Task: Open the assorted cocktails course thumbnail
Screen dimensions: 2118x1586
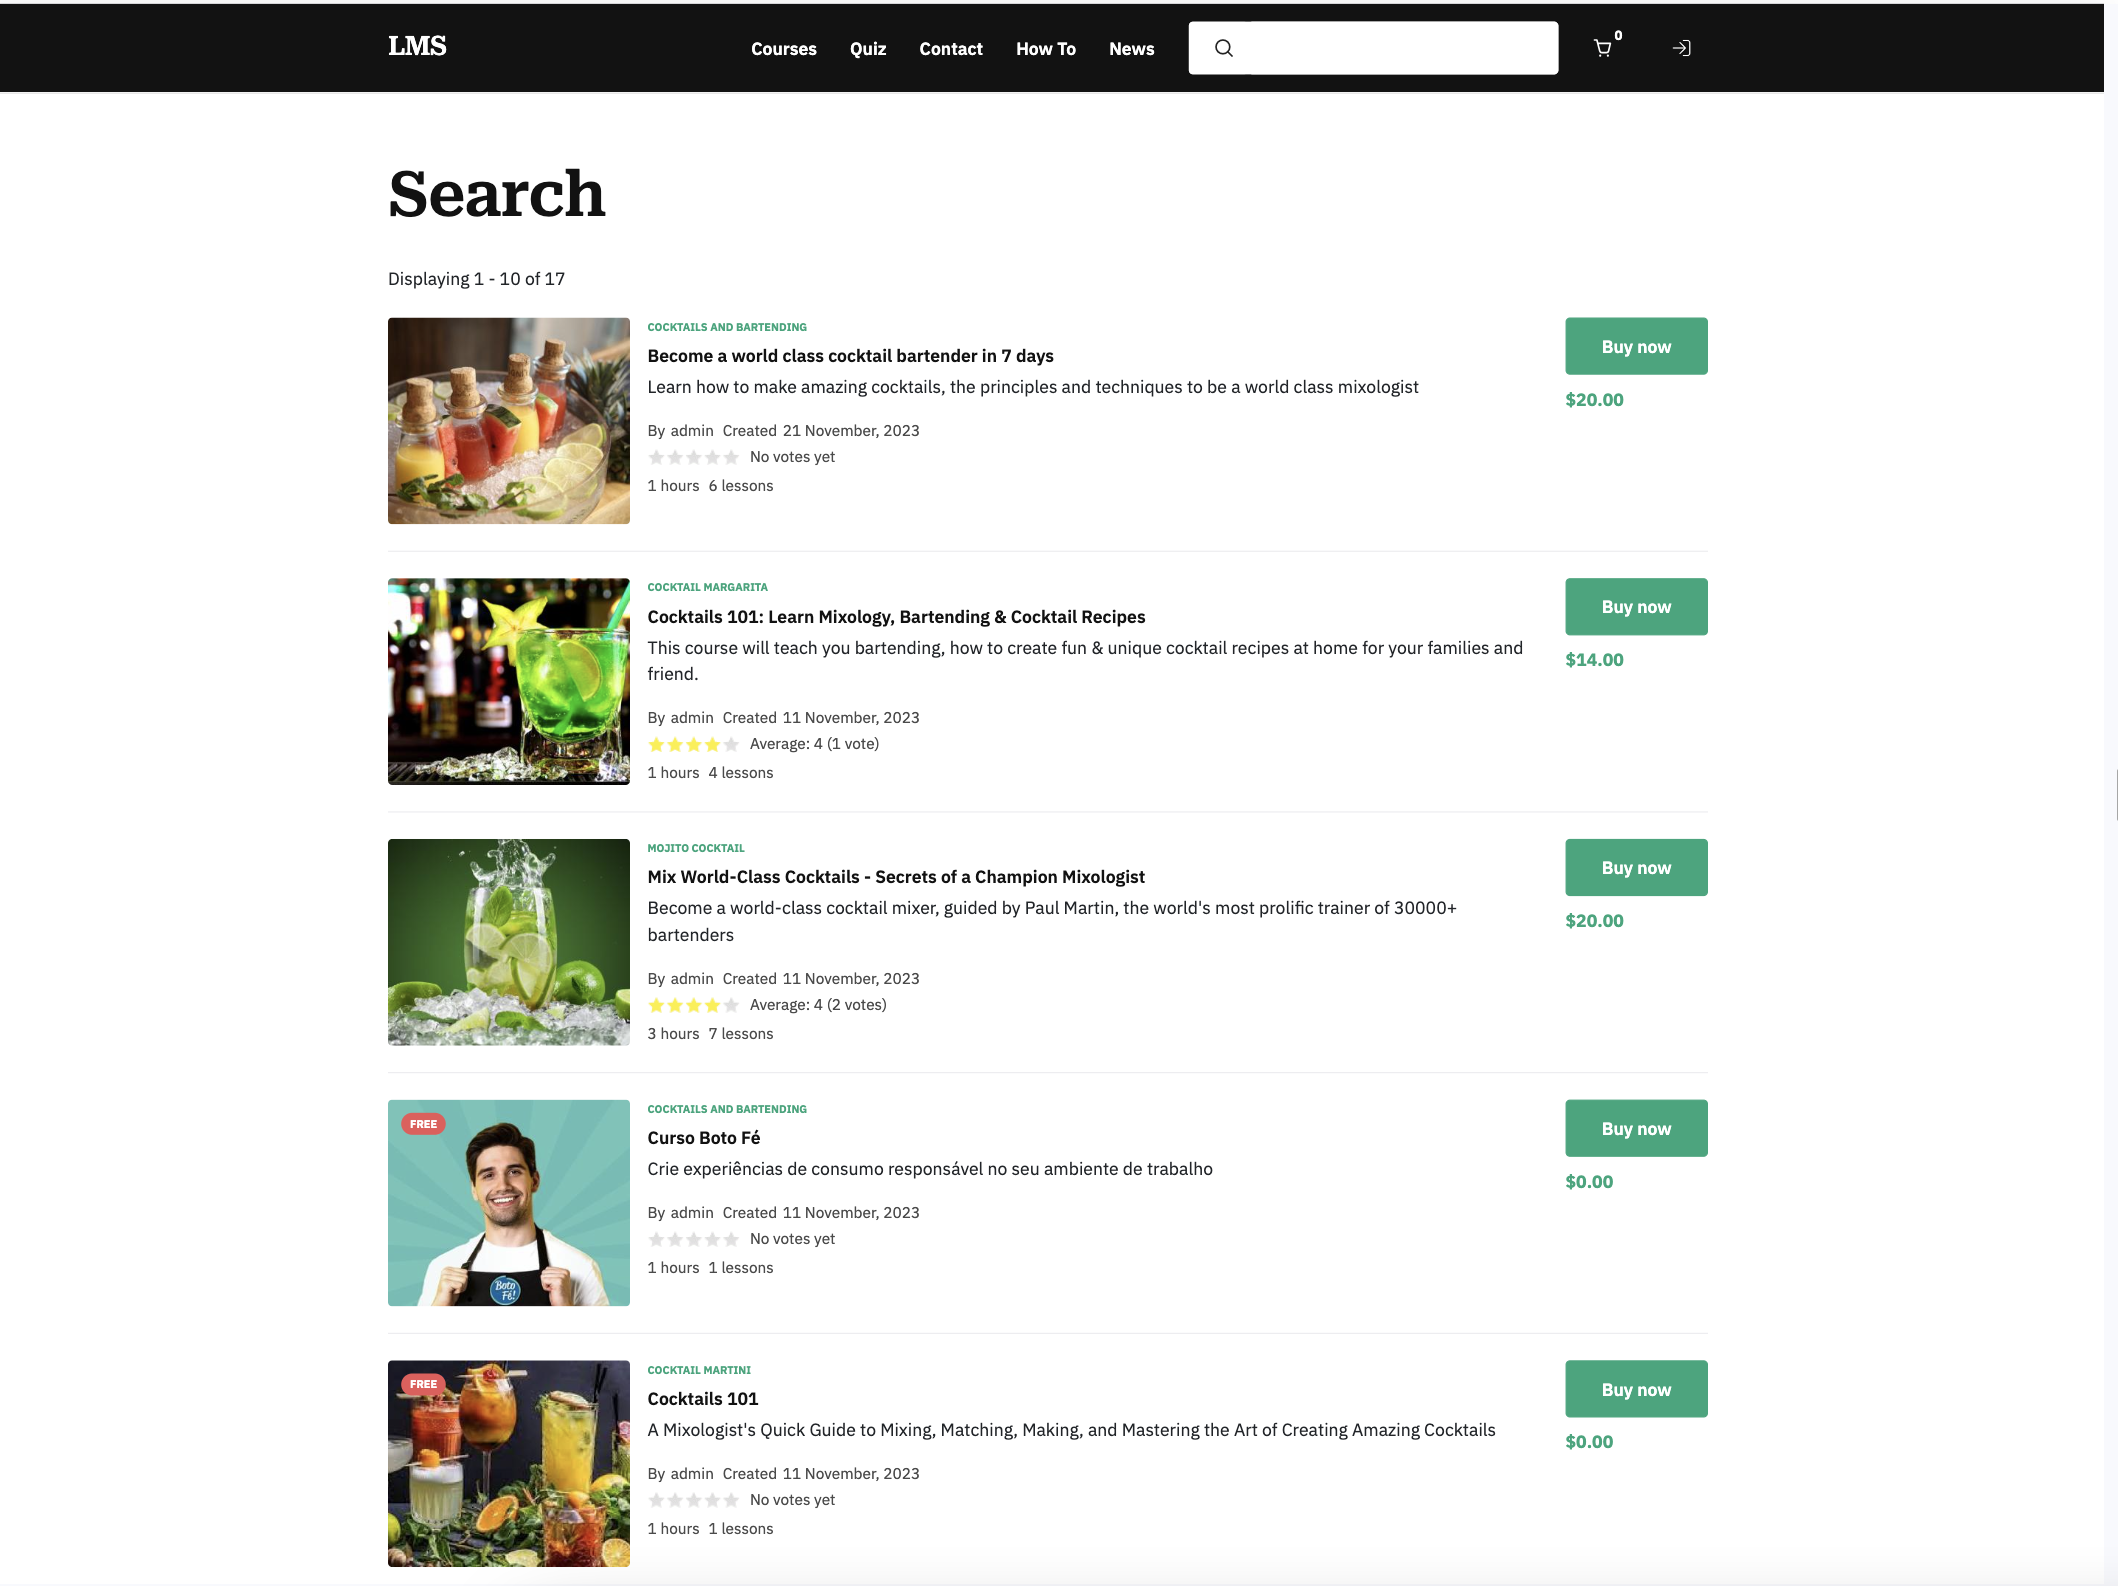Action: [x=509, y=1463]
